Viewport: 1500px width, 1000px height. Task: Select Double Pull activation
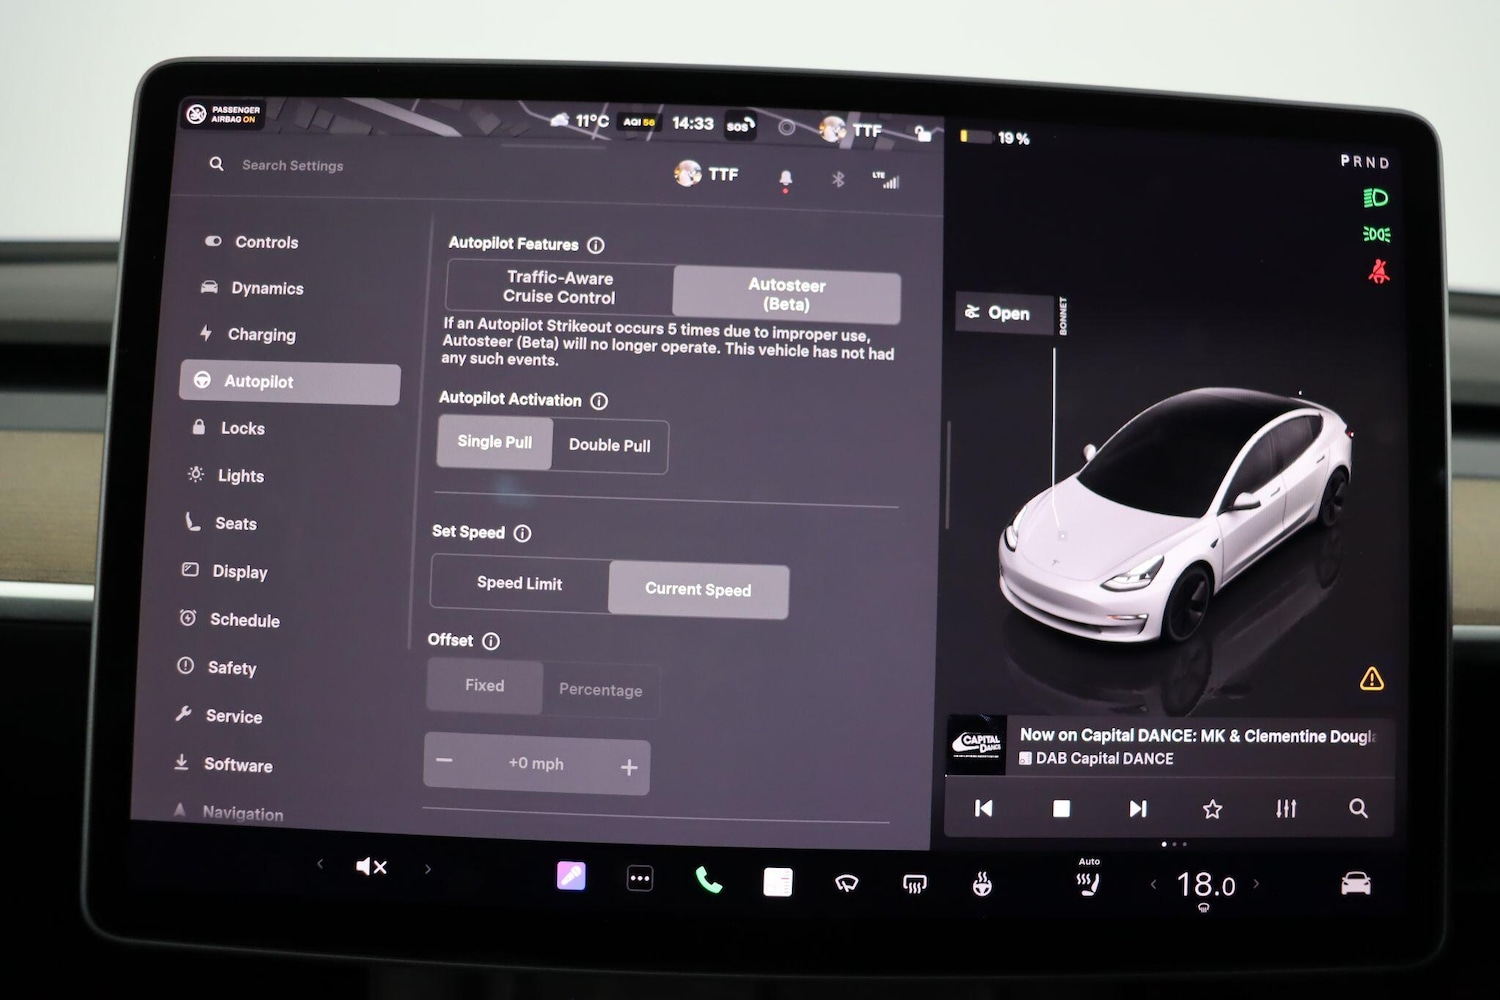(610, 446)
